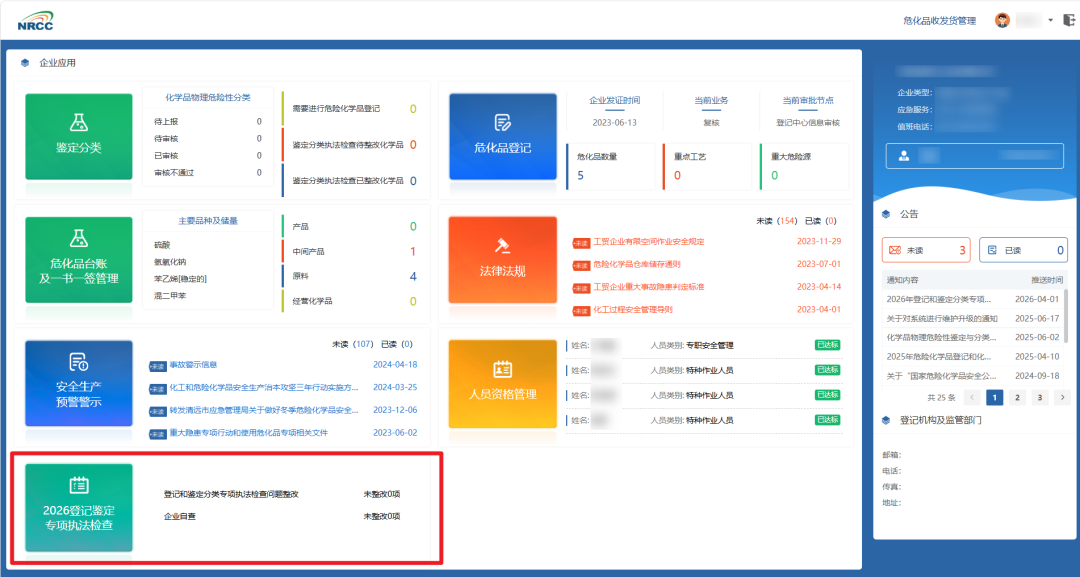Switch to the 已读 notices tab
The image size is (1080, 577).
[x=1024, y=250]
